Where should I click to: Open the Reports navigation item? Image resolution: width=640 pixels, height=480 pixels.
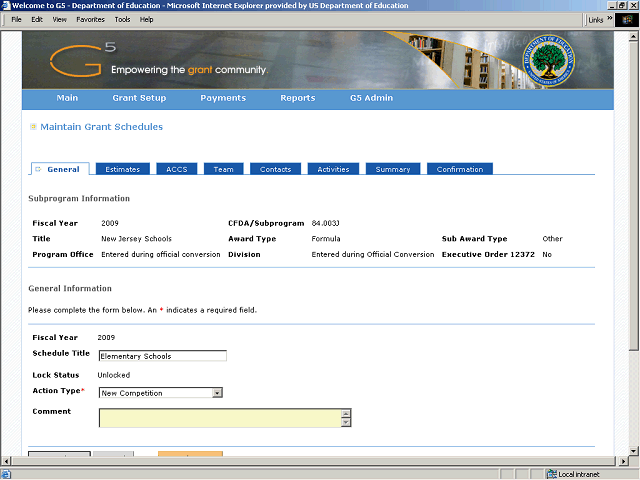click(x=298, y=98)
